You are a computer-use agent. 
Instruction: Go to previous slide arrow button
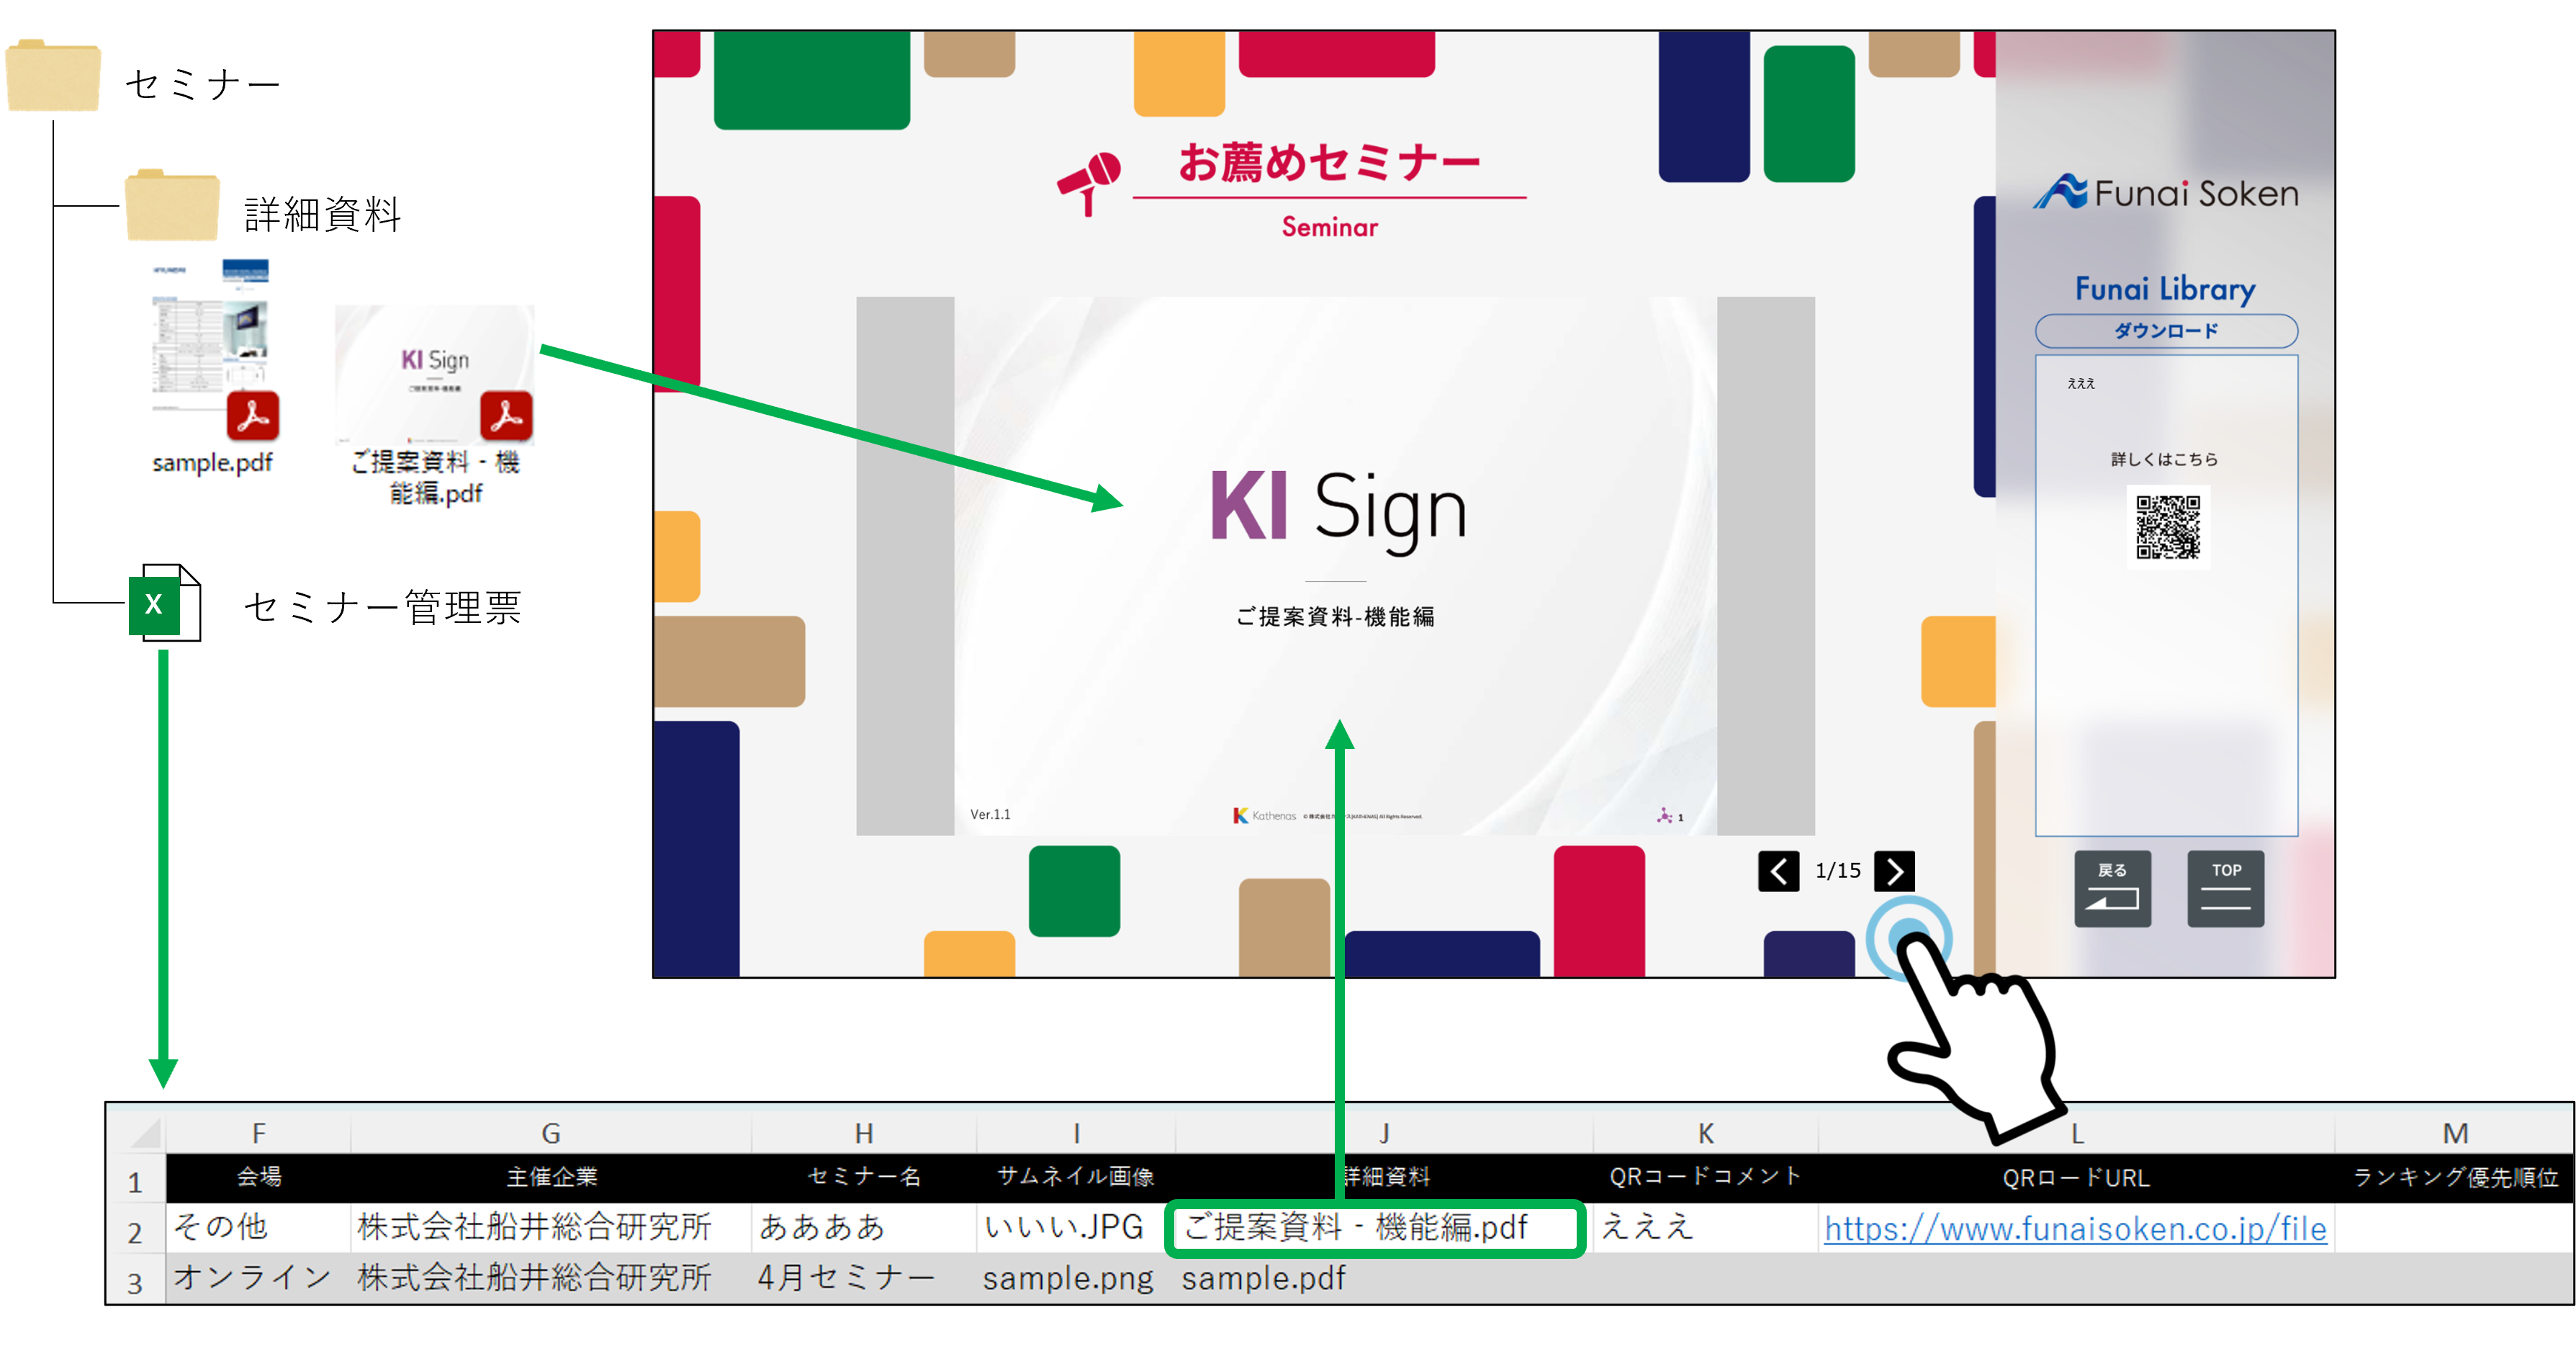1778,871
